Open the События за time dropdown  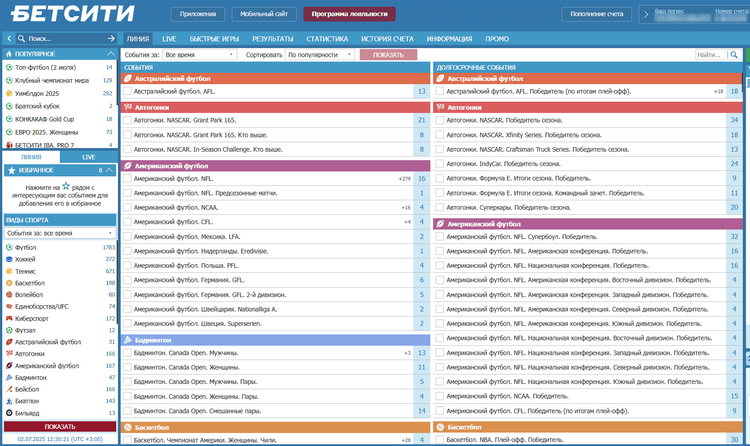point(198,55)
